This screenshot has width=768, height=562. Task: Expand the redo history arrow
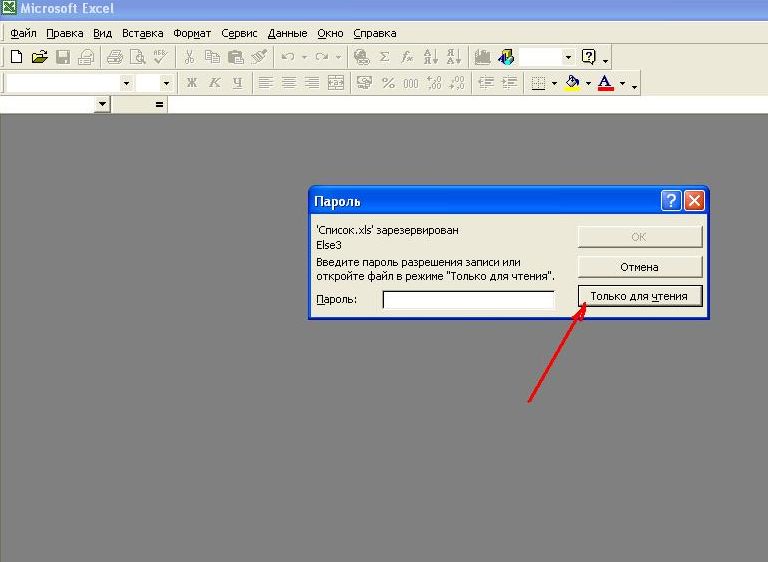(338, 57)
